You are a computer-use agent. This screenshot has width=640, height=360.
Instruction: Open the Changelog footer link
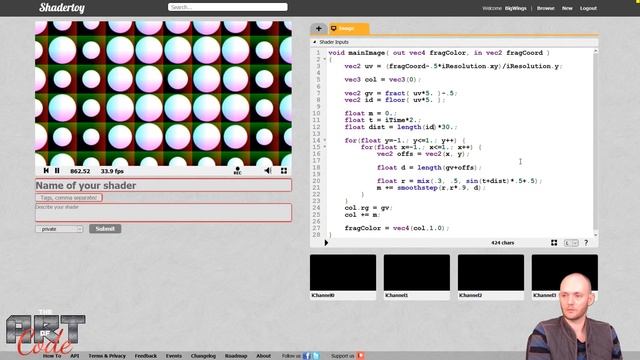pyautogui.click(x=203, y=356)
